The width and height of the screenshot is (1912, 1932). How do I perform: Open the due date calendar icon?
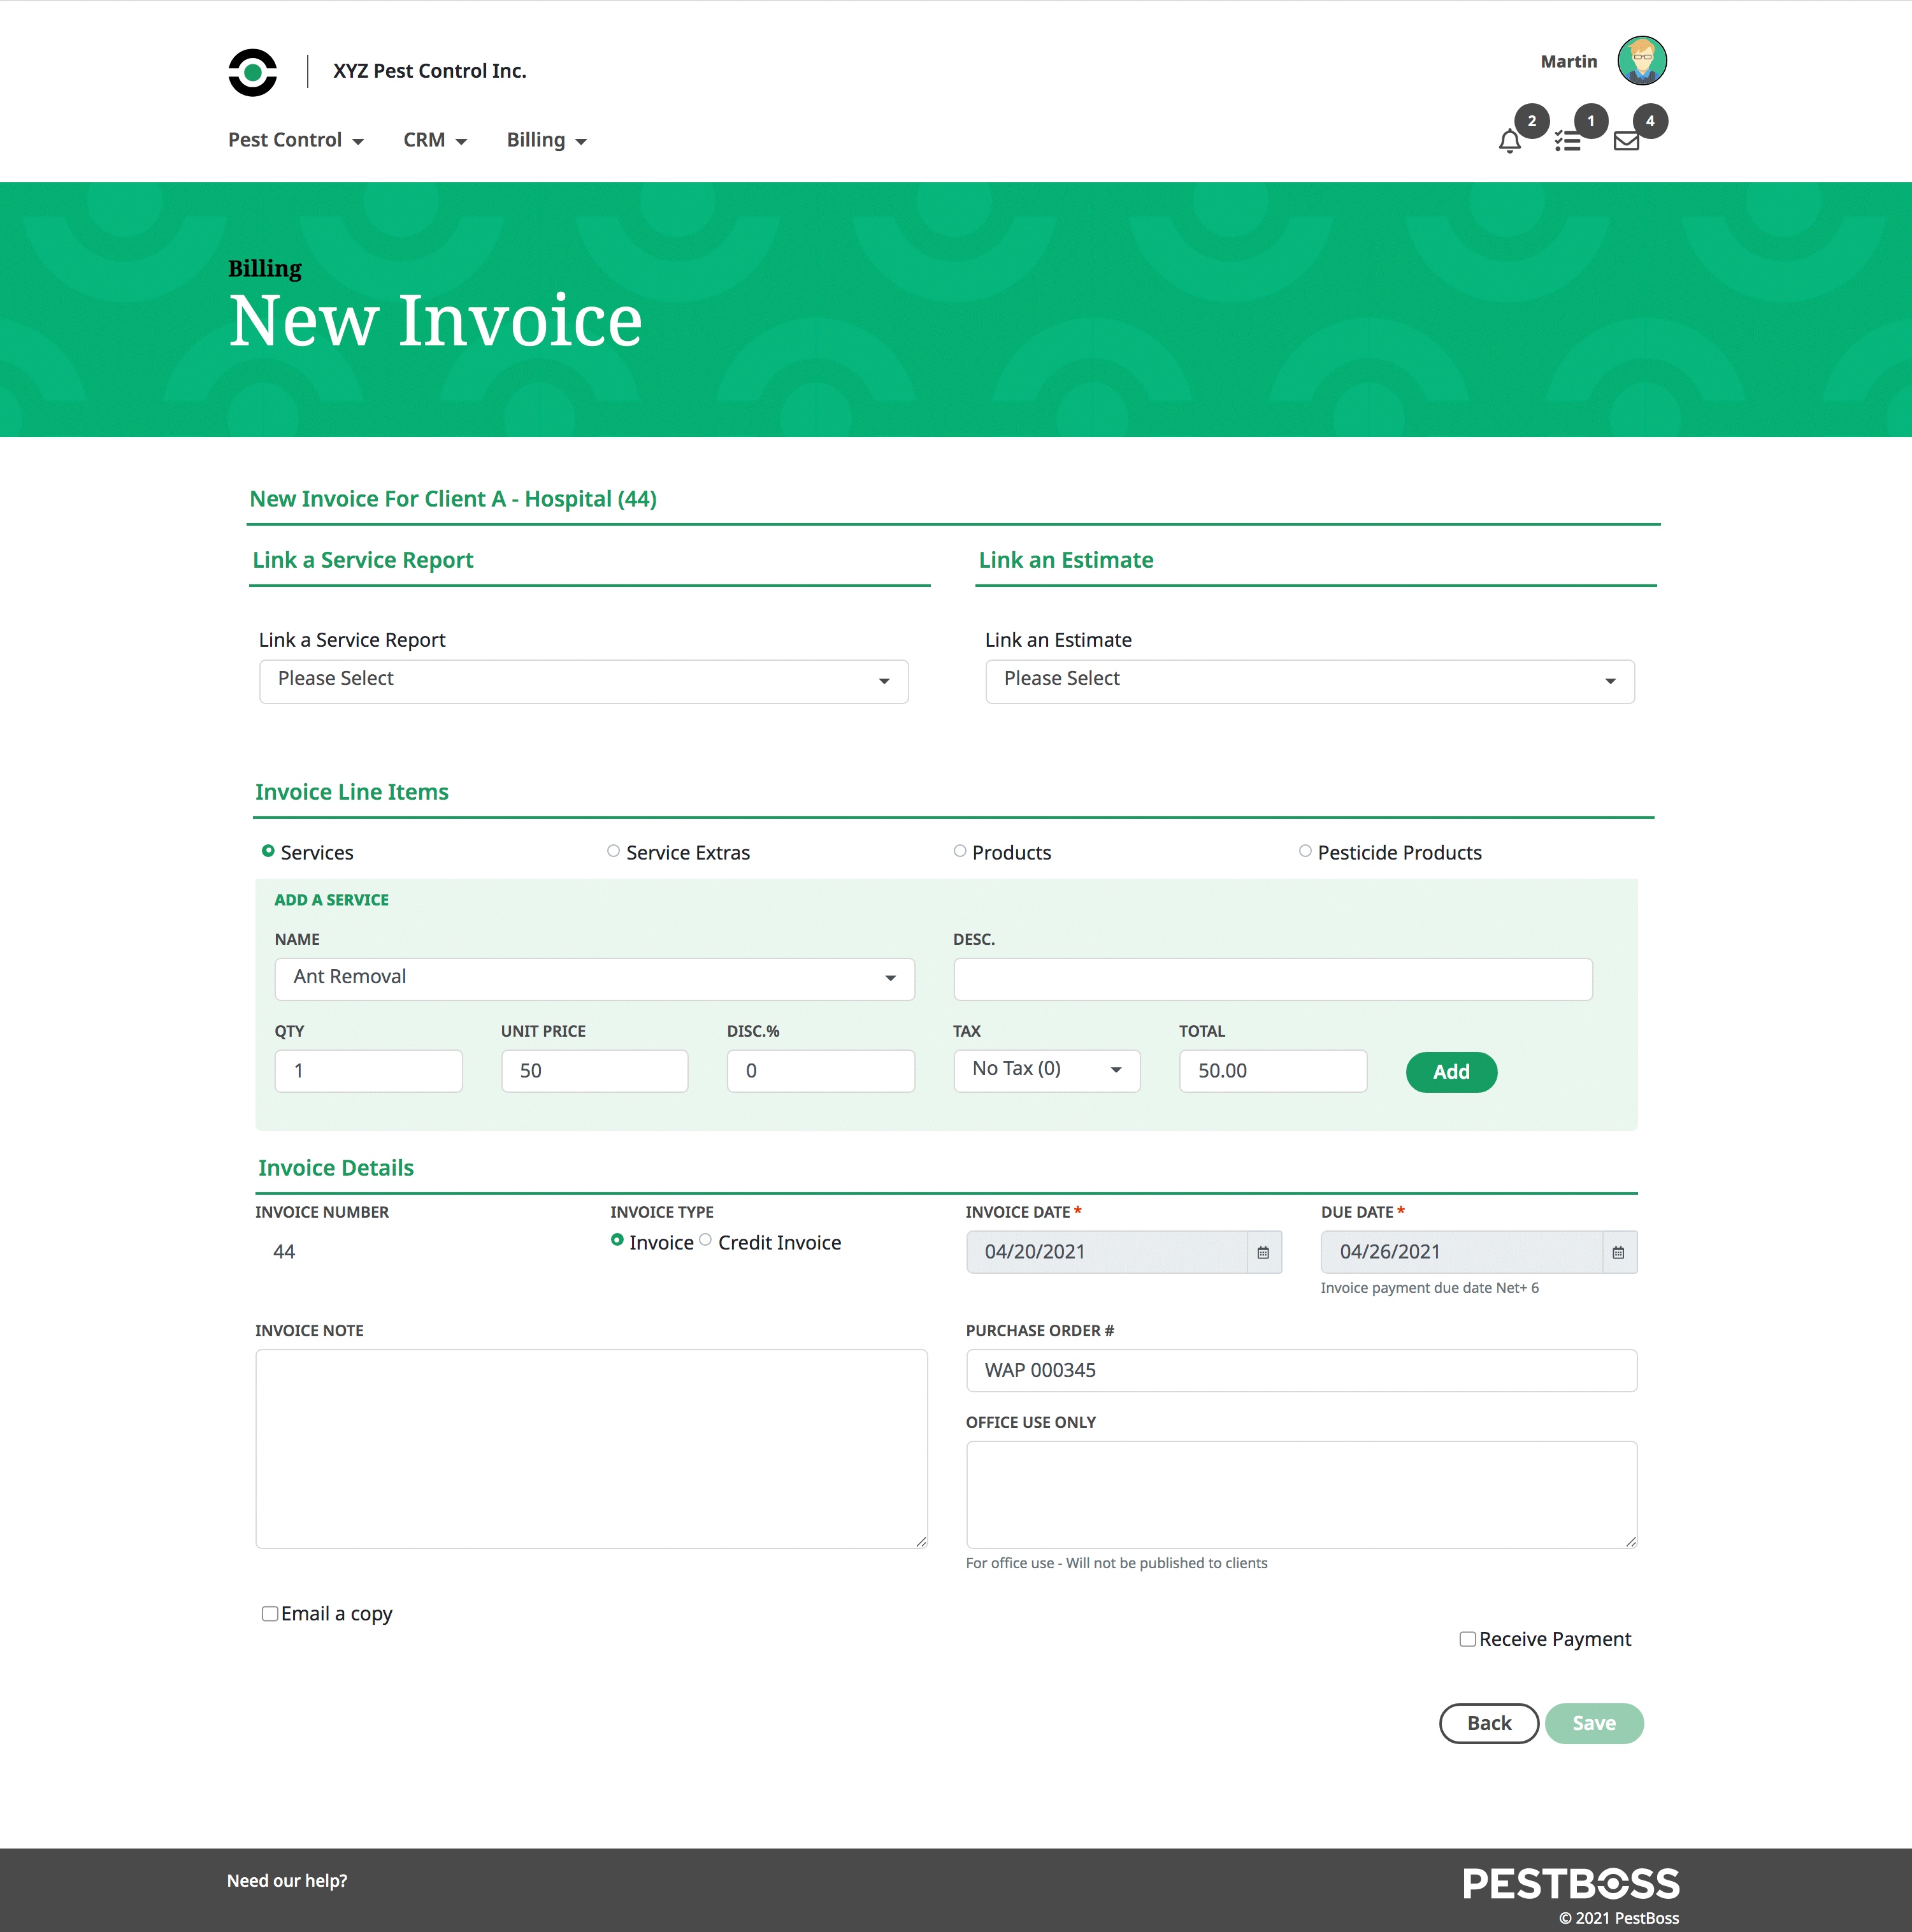[x=1618, y=1252]
